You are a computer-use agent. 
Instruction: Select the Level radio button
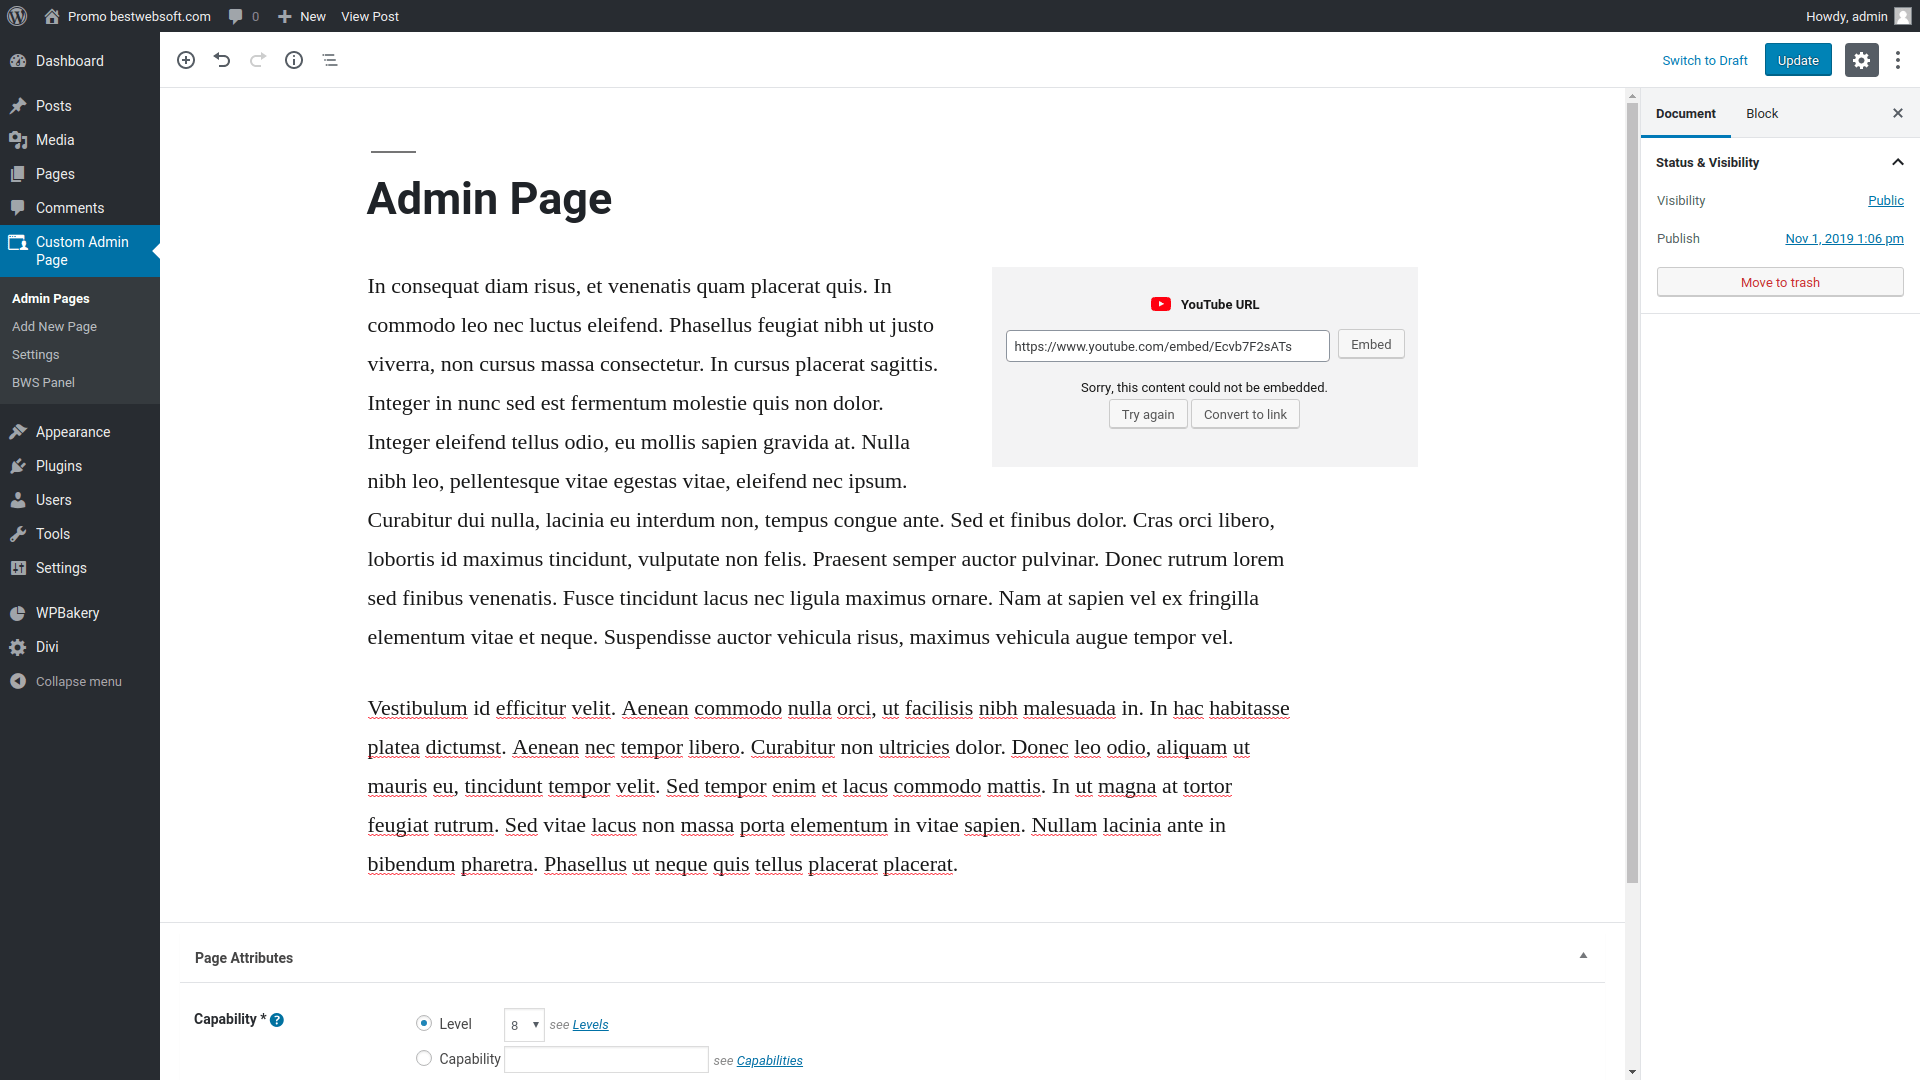[424, 1023]
